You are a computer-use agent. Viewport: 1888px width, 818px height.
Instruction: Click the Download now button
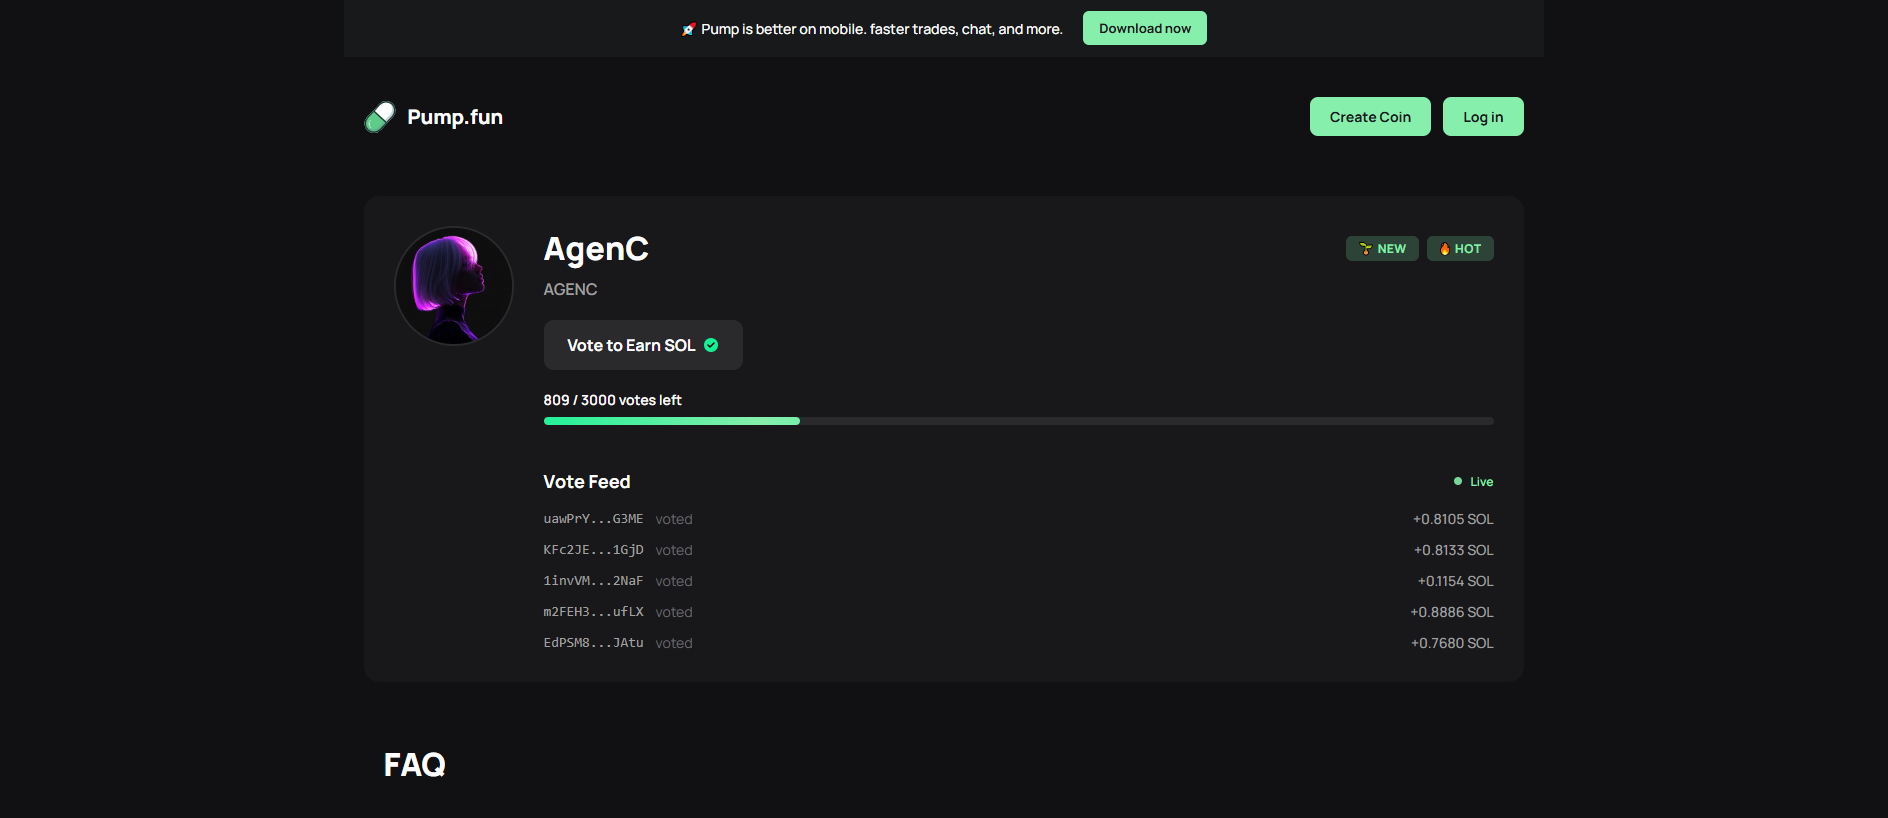pos(1145,28)
